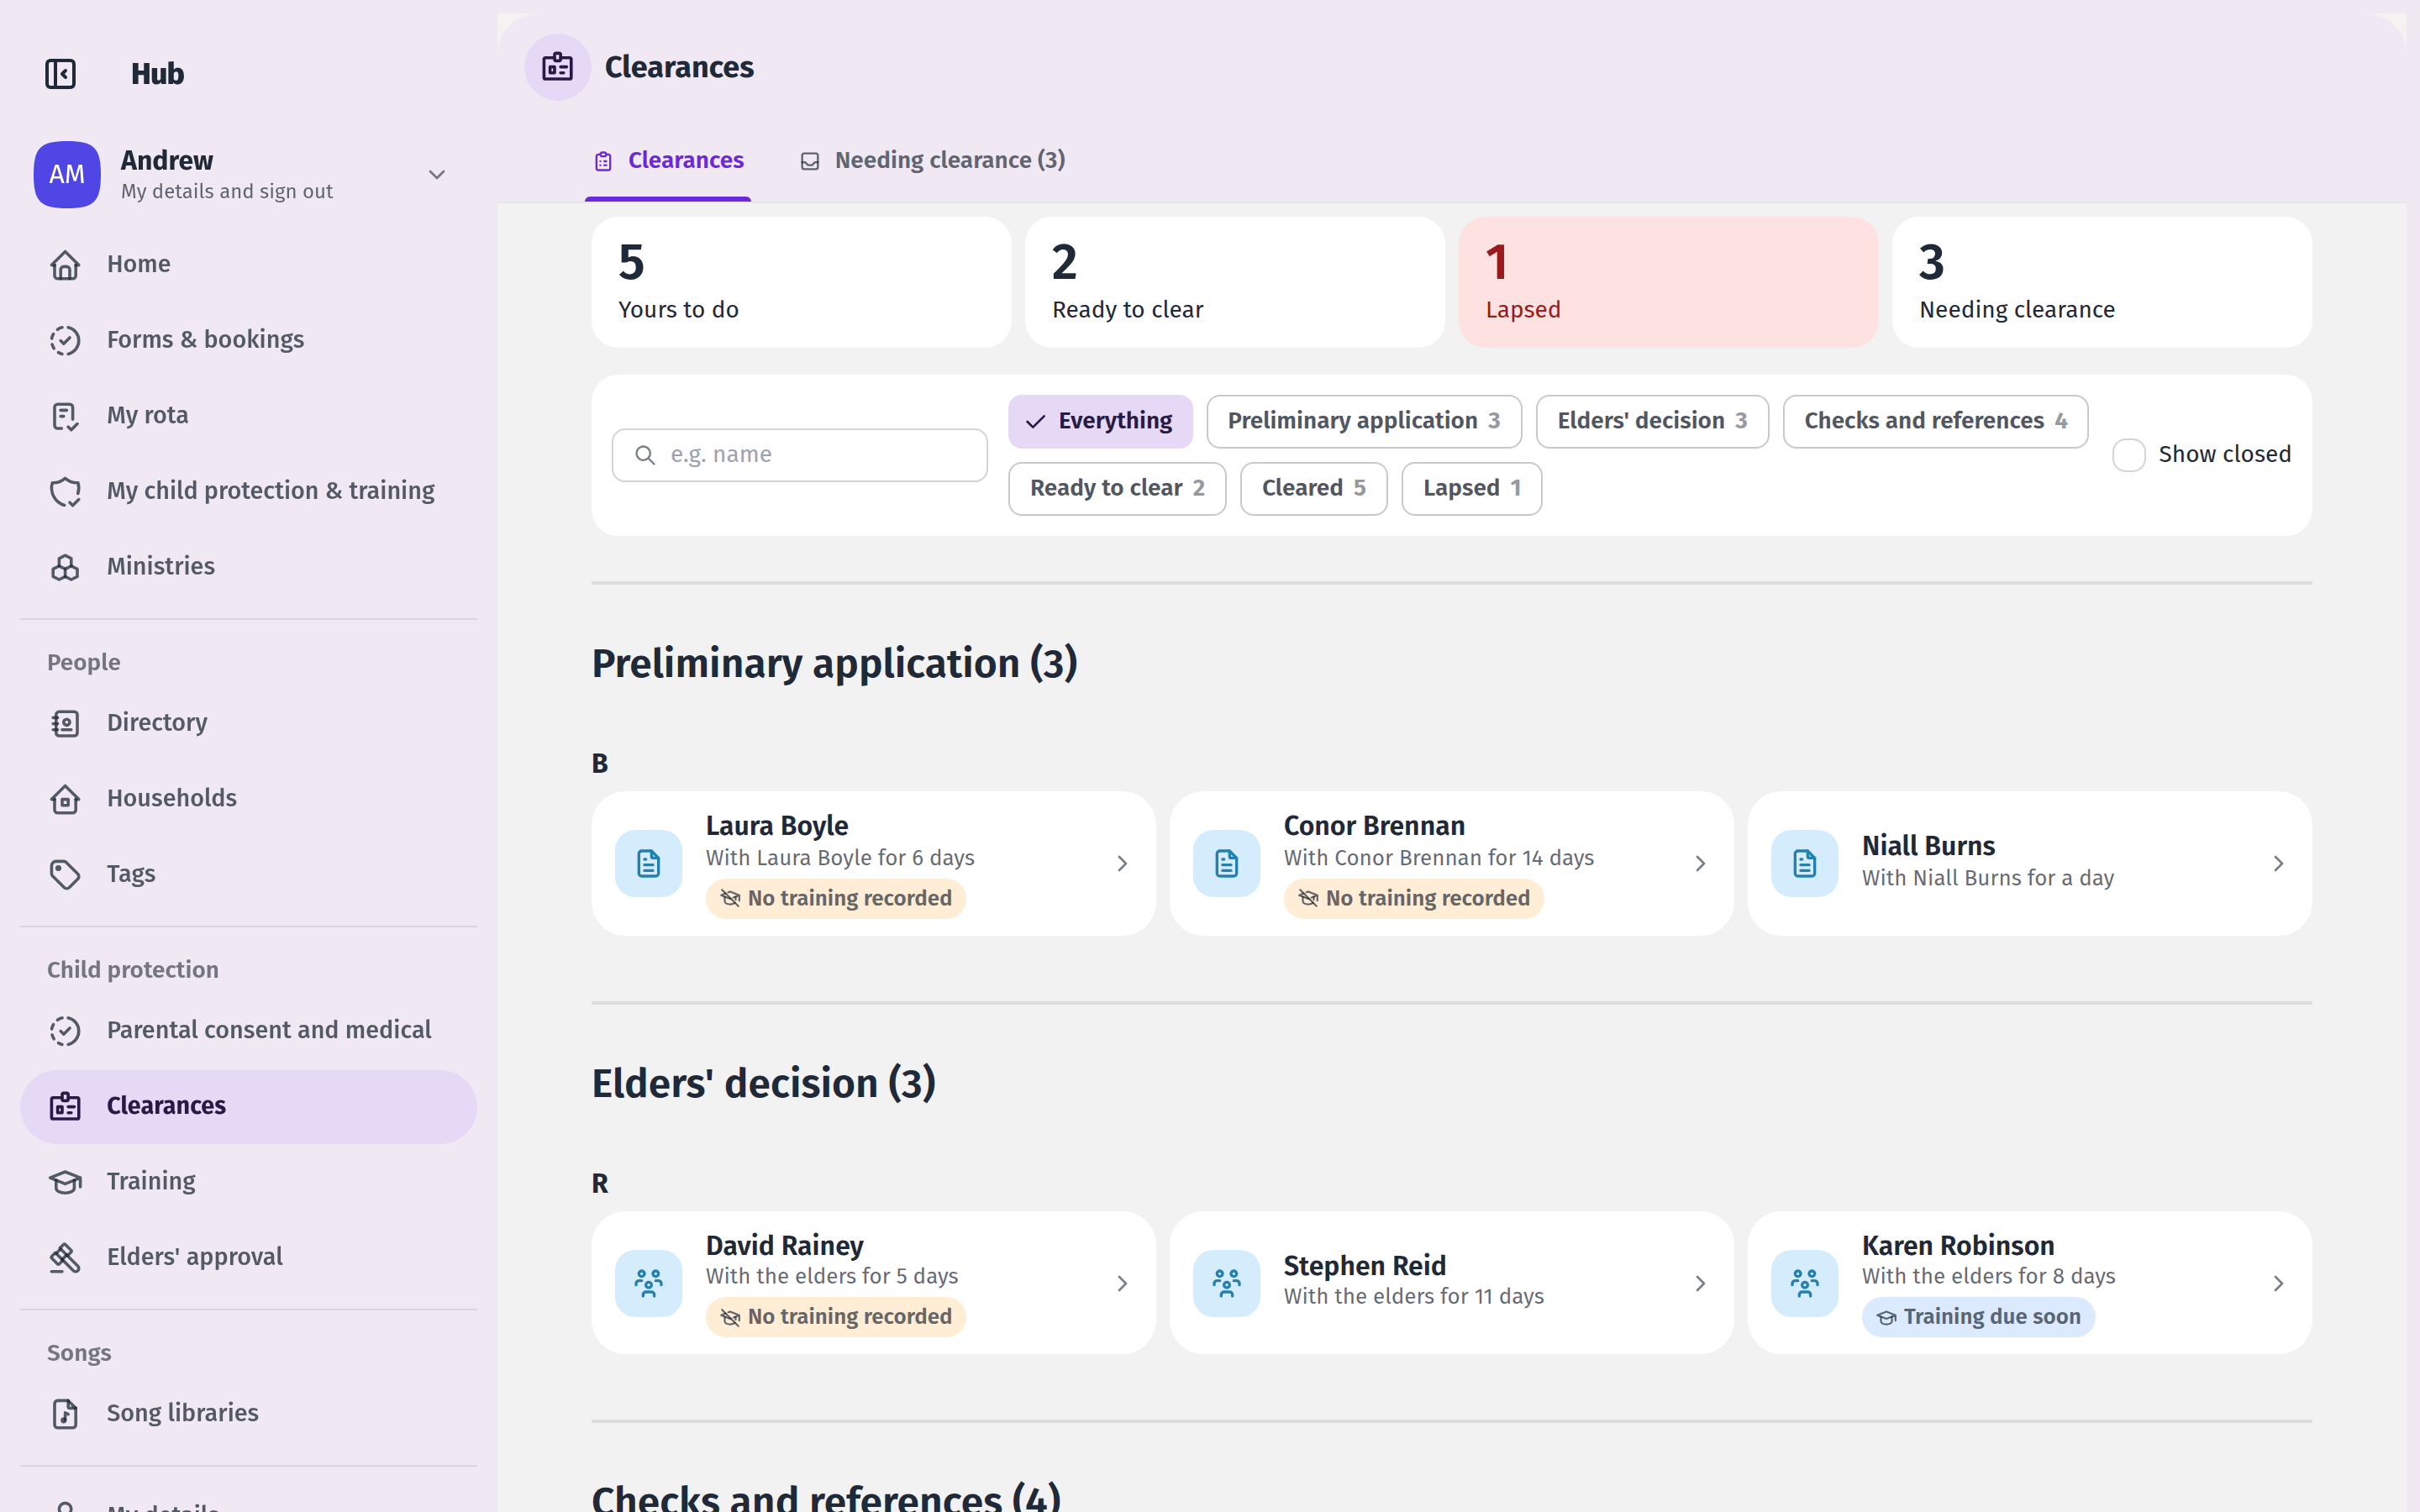Click the Tags label icon
Image resolution: width=2420 pixels, height=1512 pixels.
tap(65, 874)
